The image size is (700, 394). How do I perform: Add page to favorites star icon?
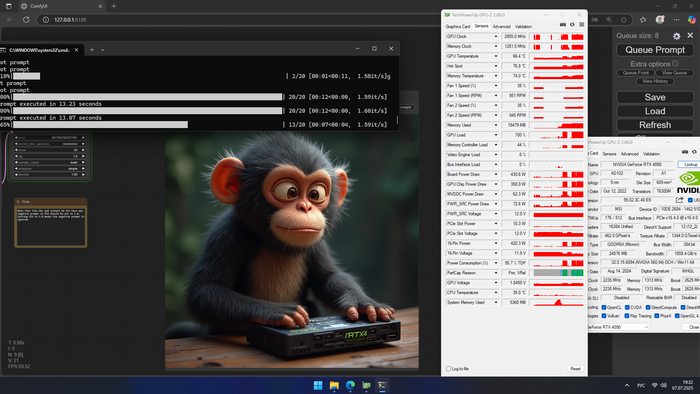[x=624, y=20]
